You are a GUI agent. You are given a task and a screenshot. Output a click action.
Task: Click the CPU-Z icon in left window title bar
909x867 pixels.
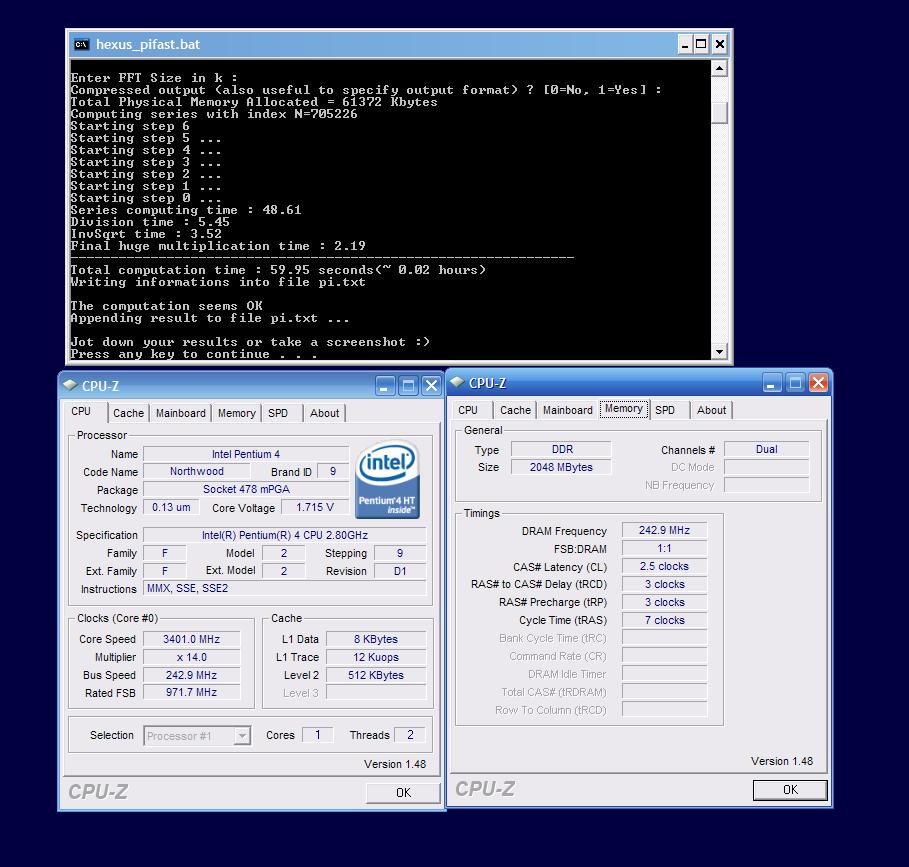coord(70,385)
